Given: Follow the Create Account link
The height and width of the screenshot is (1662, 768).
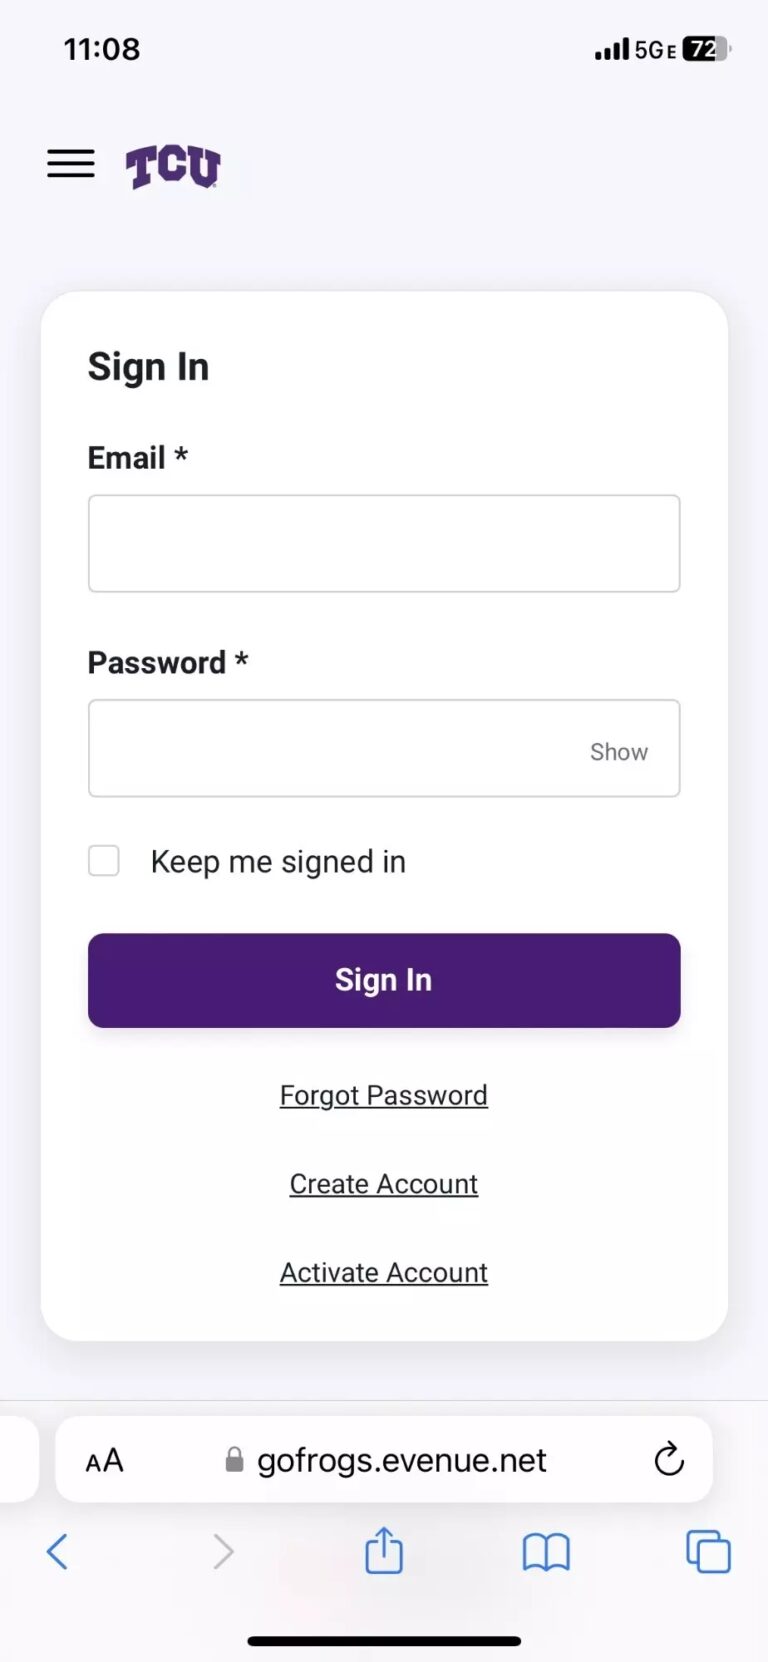Looking at the screenshot, I should click(x=384, y=1184).
